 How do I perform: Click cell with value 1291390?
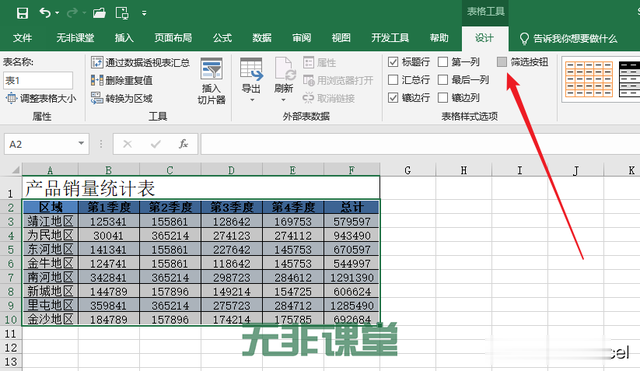[x=352, y=278]
